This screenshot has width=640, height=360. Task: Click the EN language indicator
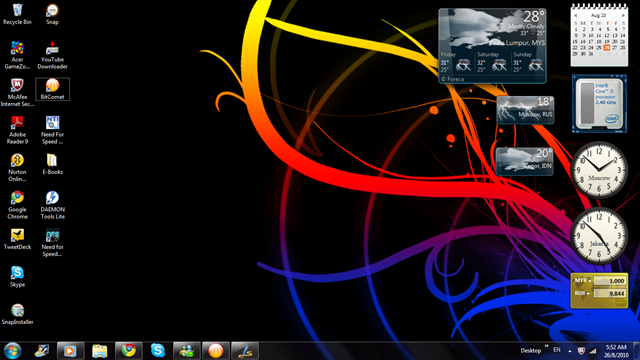tap(557, 350)
